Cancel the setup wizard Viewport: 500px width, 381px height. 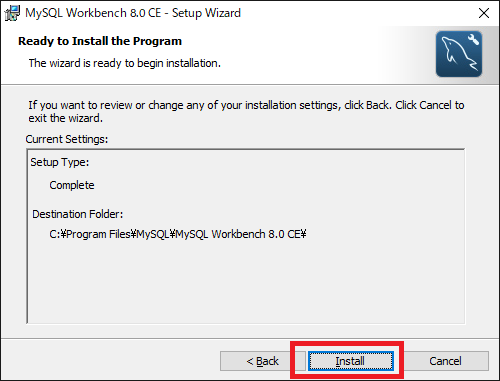445,361
